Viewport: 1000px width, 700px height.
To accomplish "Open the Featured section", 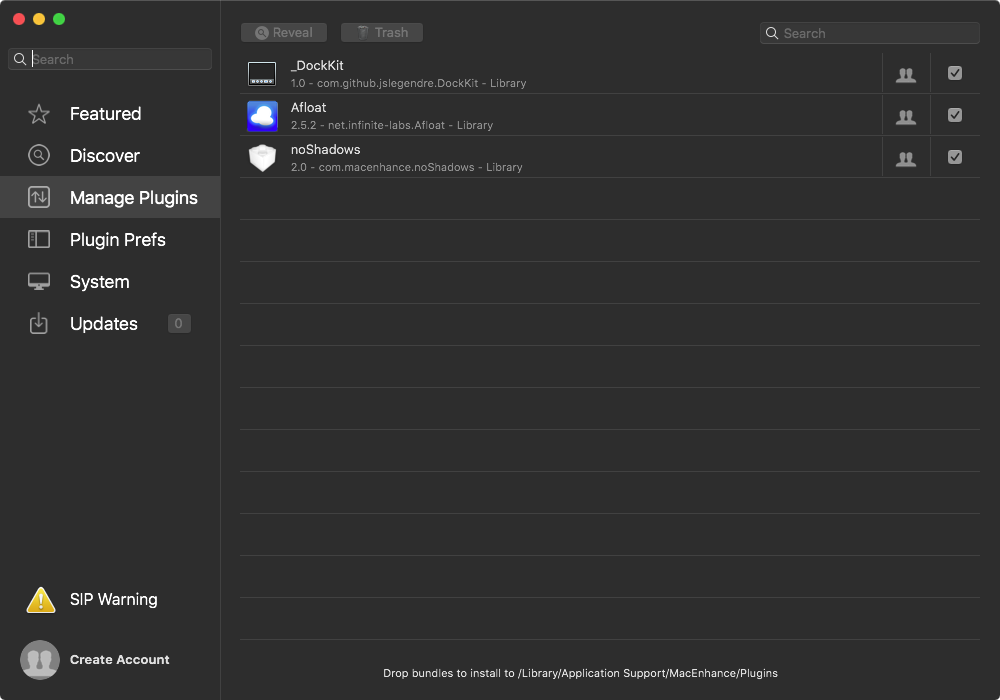I will (110, 114).
